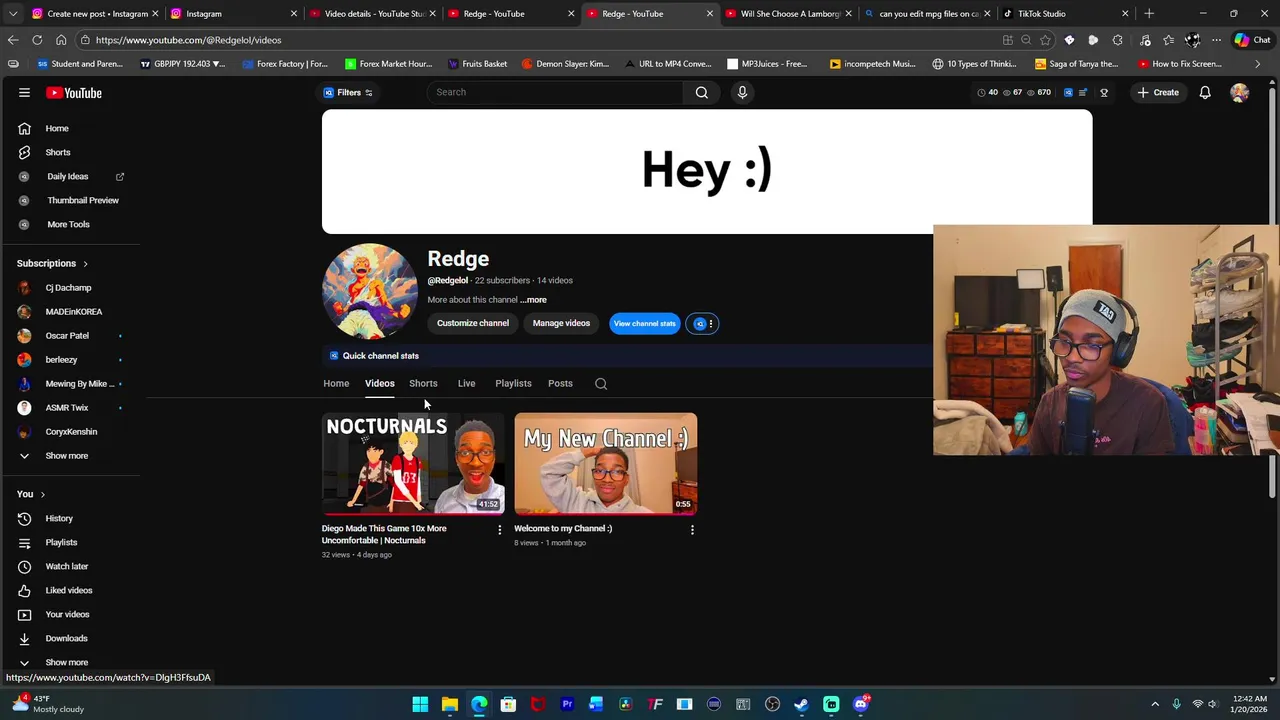
Task: Switch to channel Shorts tab
Action: pos(423,383)
